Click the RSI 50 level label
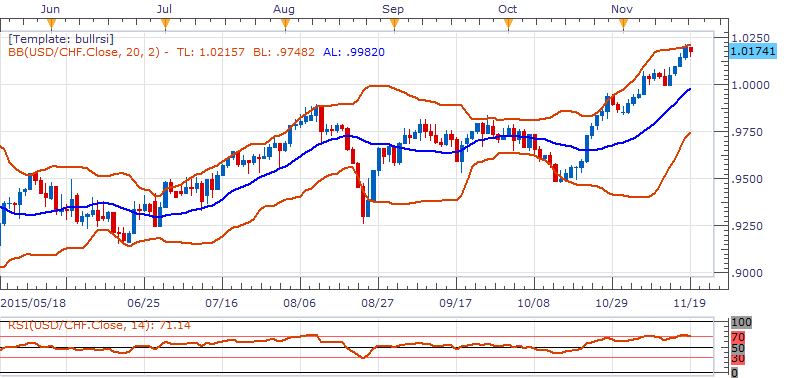Image resolution: width=786 pixels, height=378 pixels. coord(738,348)
